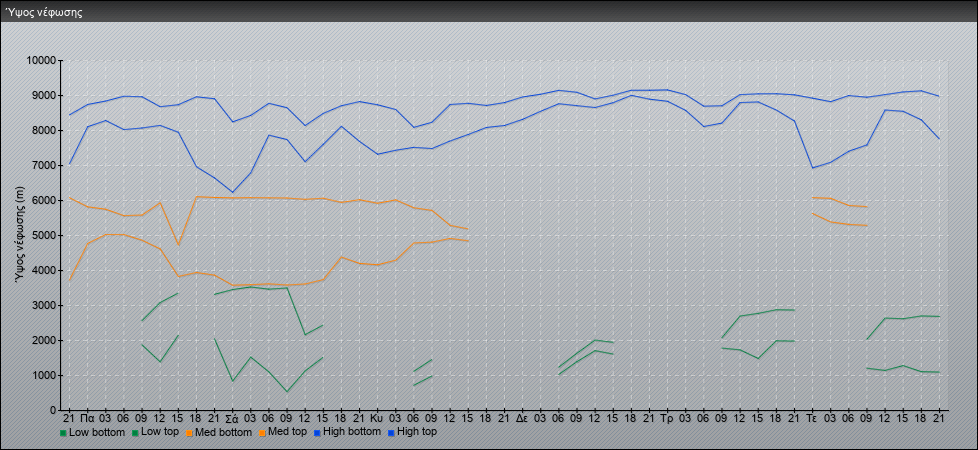Click the 9000 y-axis value
This screenshot has width=978, height=450.
point(43,95)
